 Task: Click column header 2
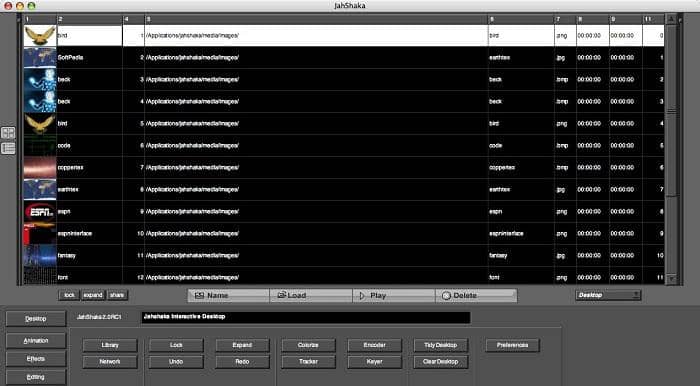click(89, 19)
